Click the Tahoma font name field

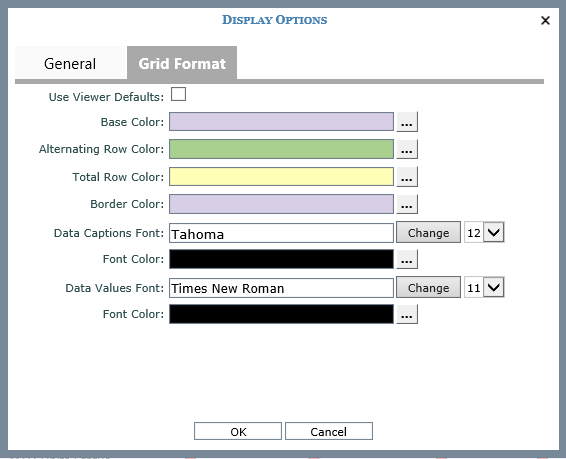pyautogui.click(x=281, y=233)
